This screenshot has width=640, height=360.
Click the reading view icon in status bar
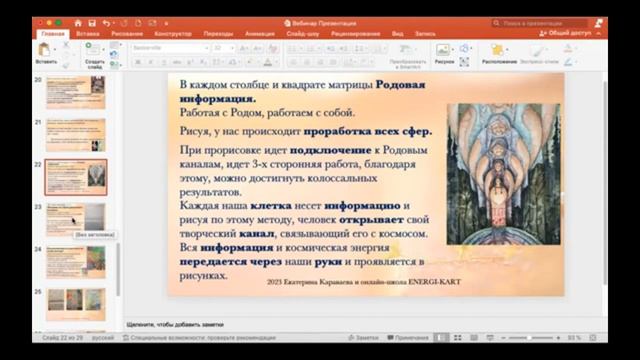click(x=474, y=338)
